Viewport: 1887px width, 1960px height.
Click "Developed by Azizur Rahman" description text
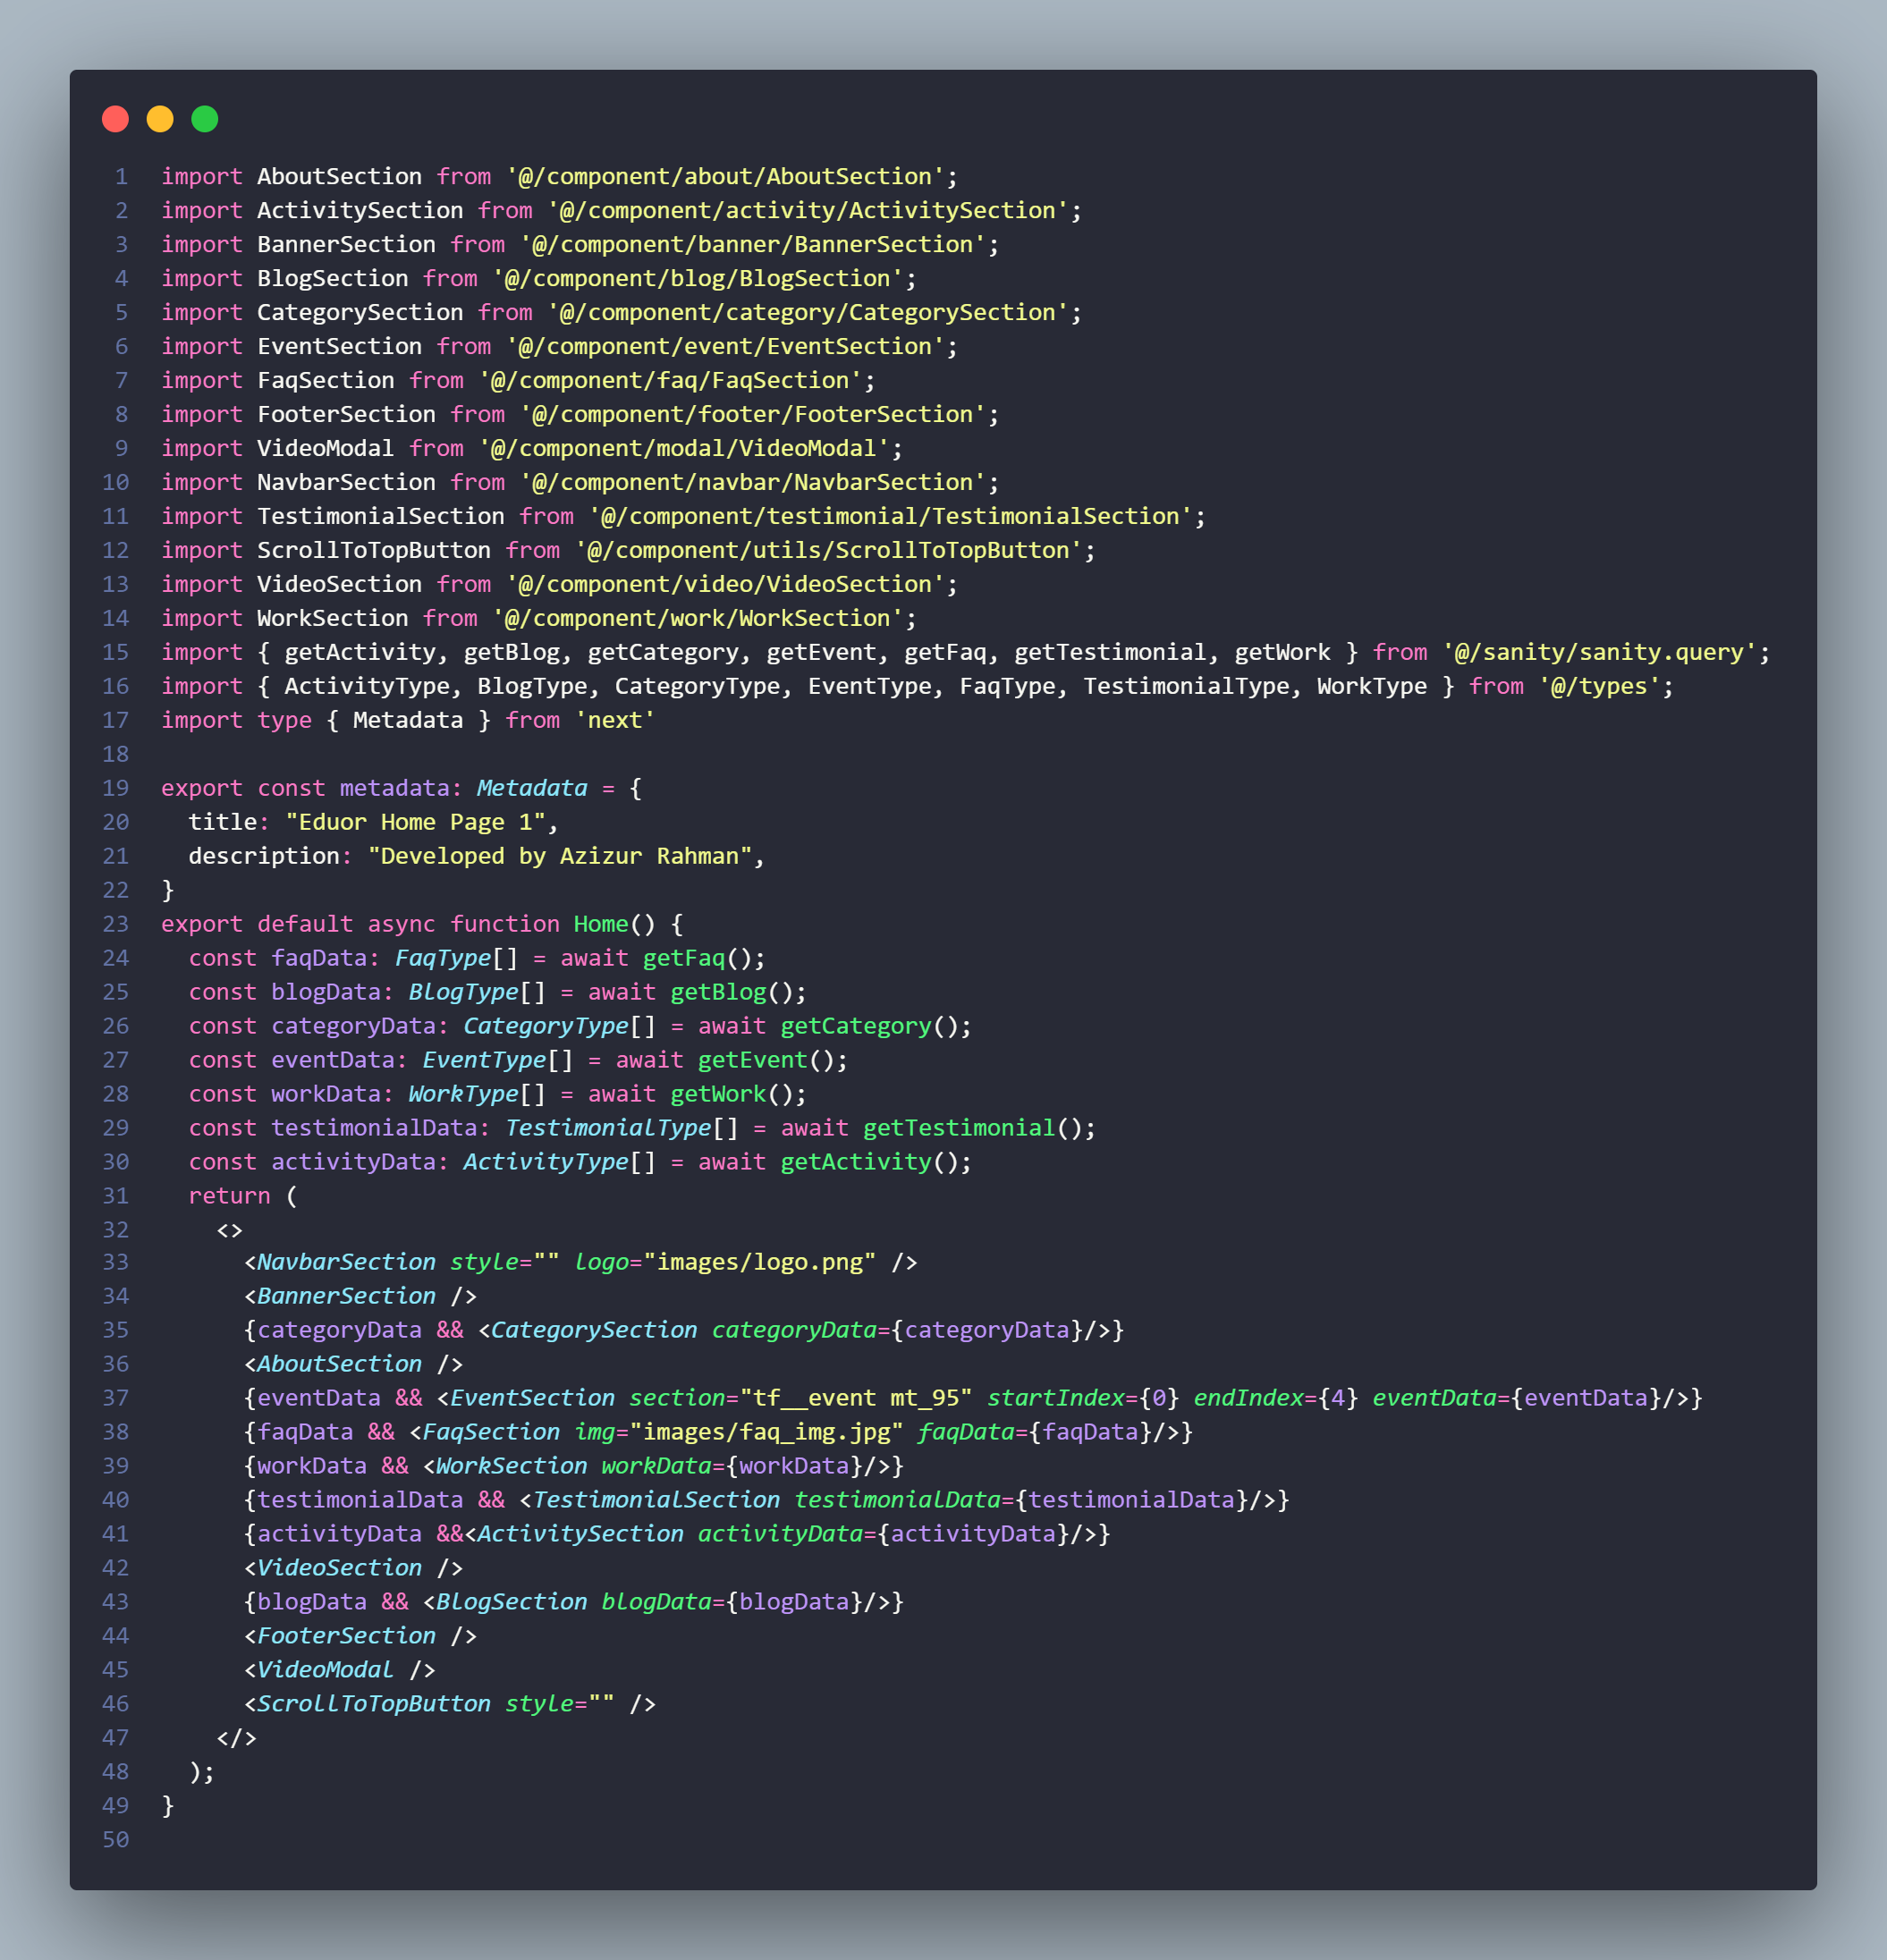(559, 856)
